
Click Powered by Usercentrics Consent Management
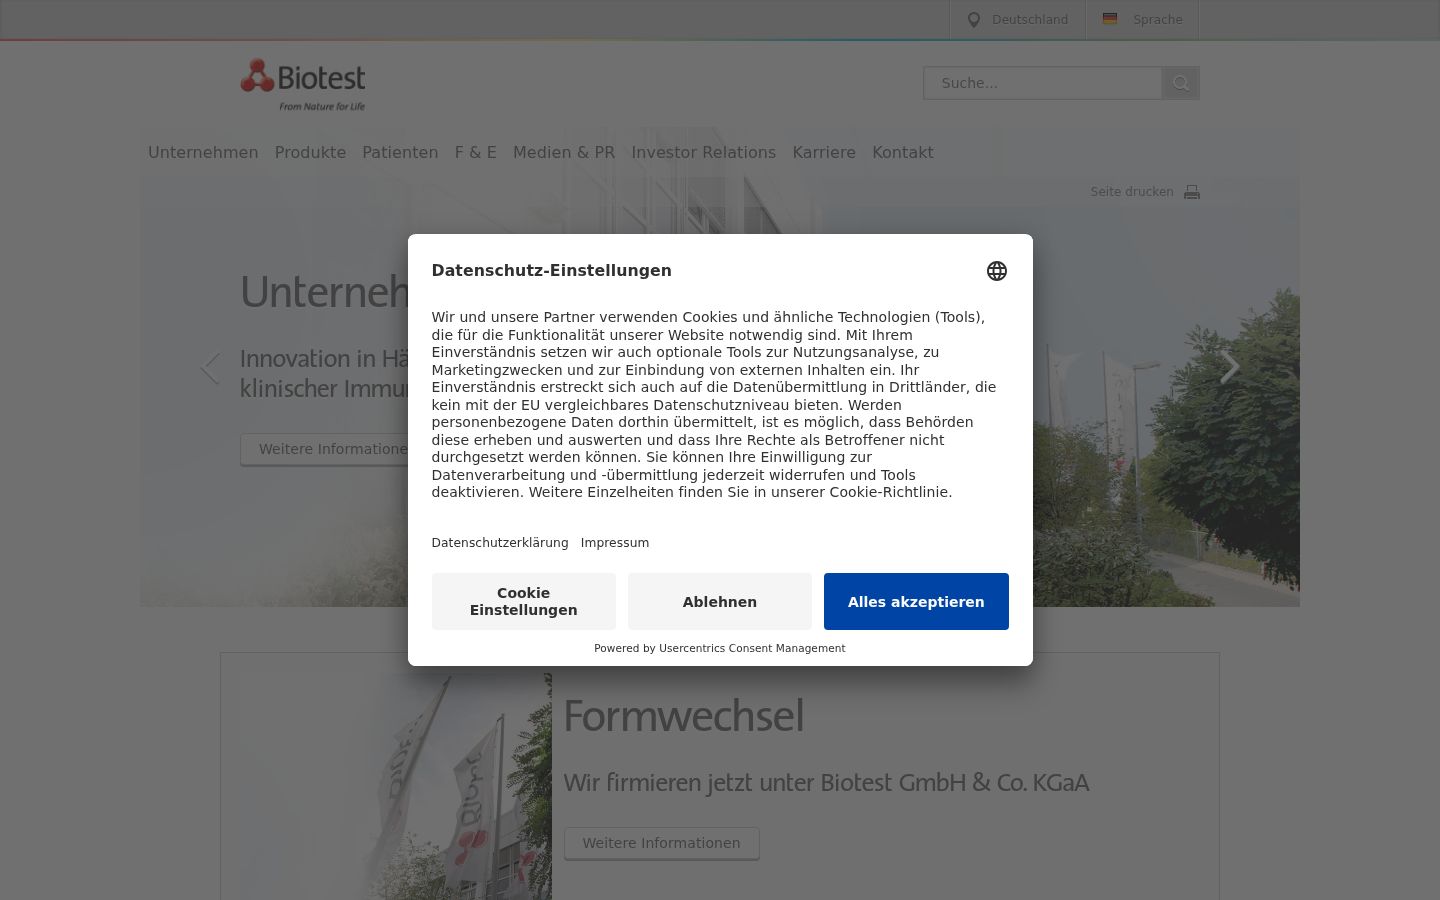pos(720,648)
